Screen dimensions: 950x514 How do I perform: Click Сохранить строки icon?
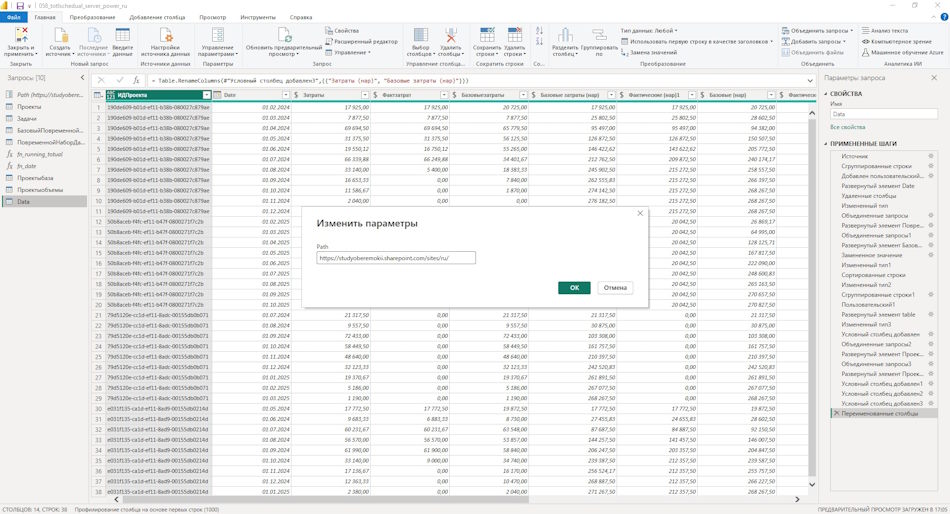pyautogui.click(x=487, y=35)
